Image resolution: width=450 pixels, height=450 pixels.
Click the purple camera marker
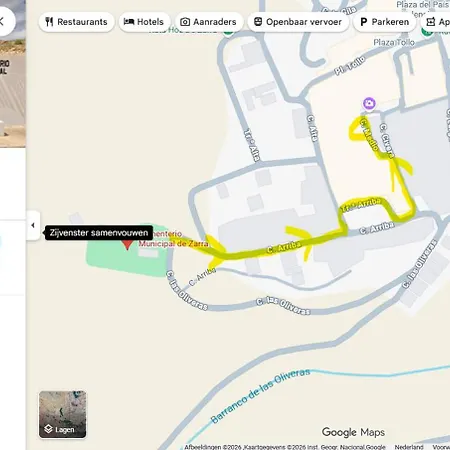tap(369, 103)
